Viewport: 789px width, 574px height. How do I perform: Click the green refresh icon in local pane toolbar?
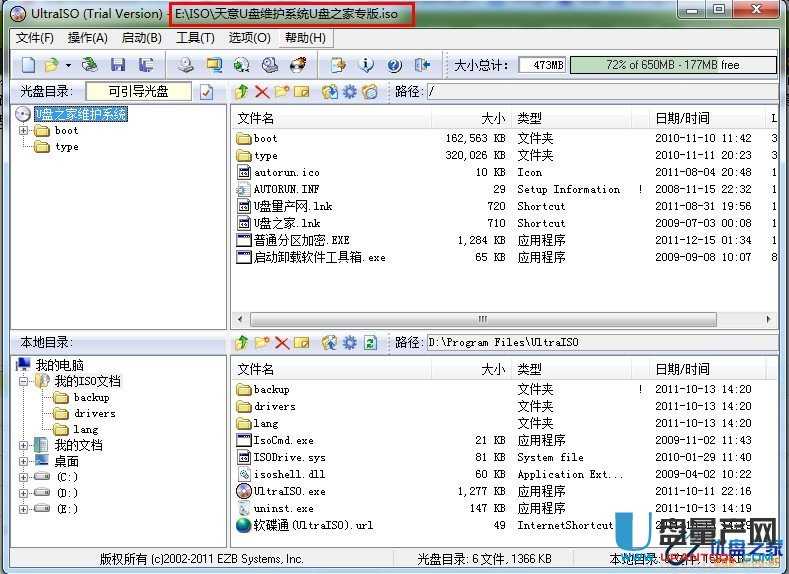[370, 343]
